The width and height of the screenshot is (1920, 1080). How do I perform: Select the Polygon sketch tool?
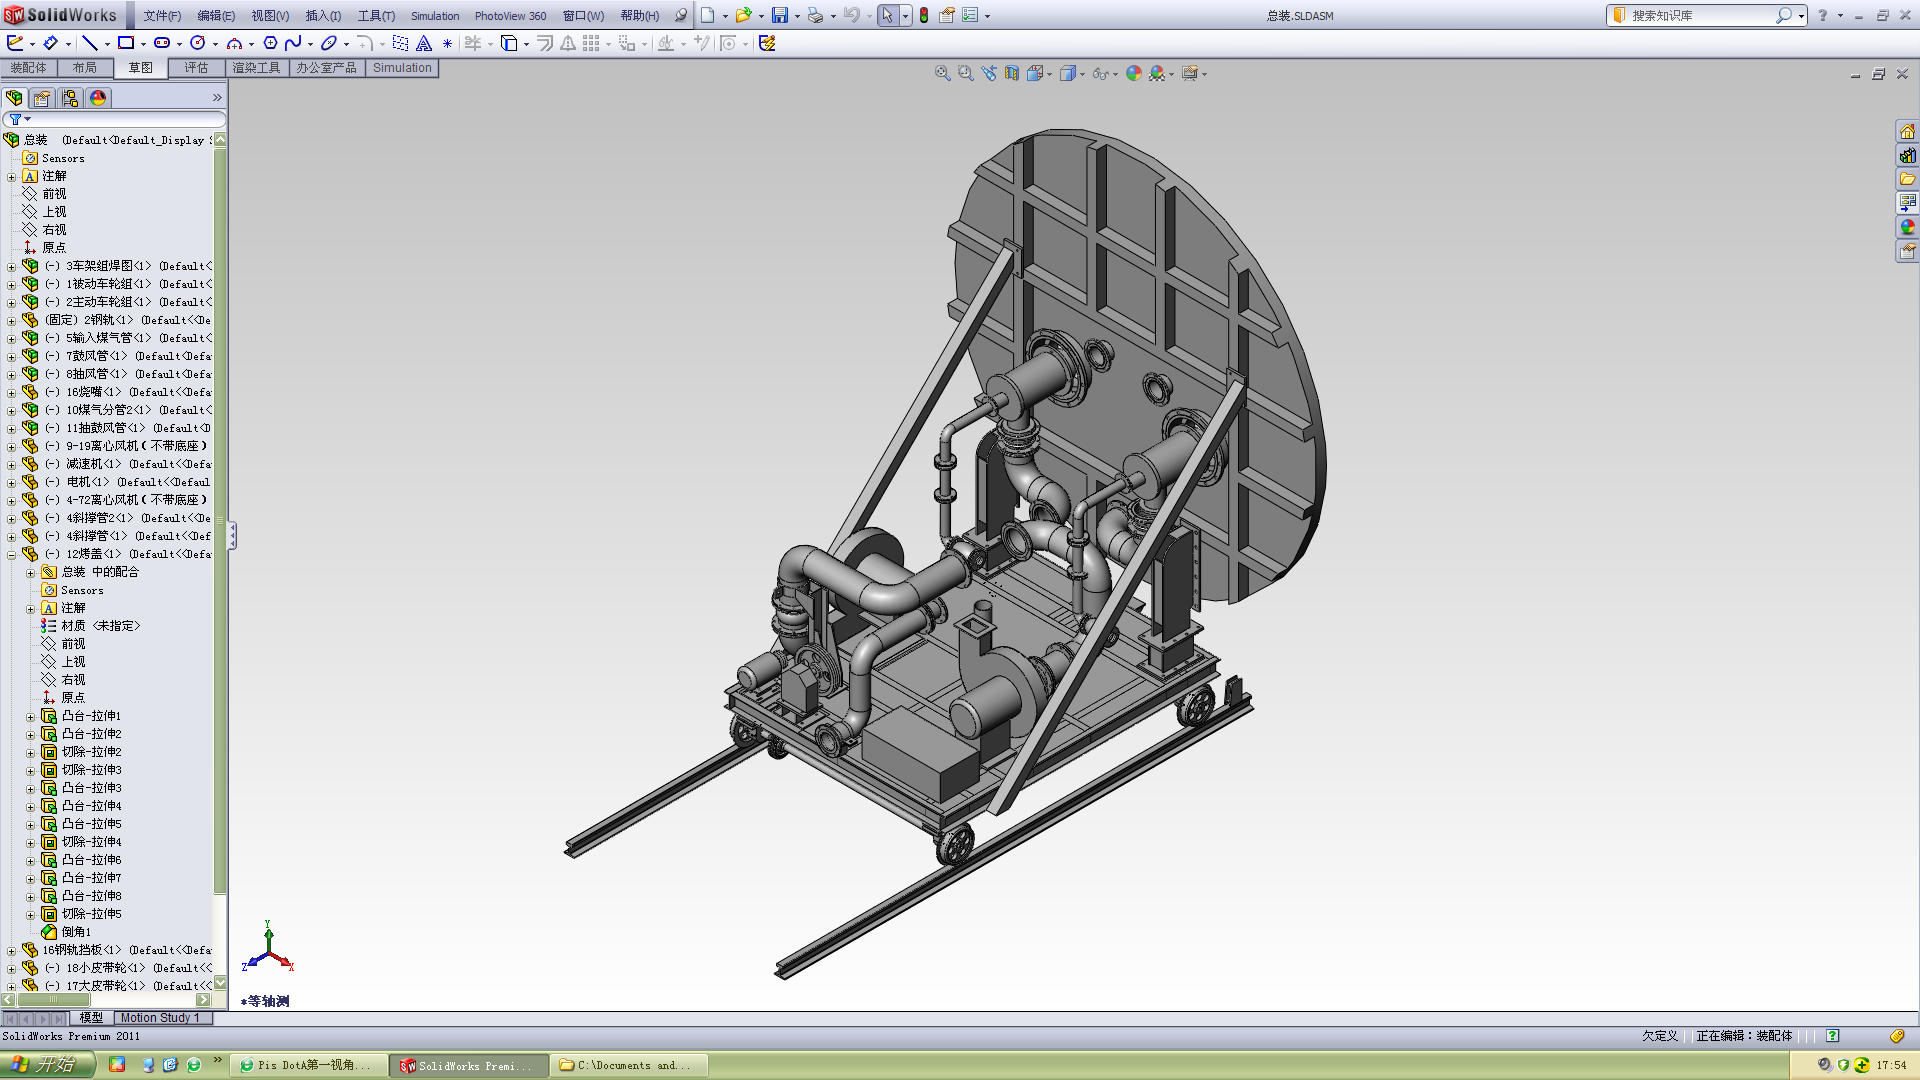point(270,43)
